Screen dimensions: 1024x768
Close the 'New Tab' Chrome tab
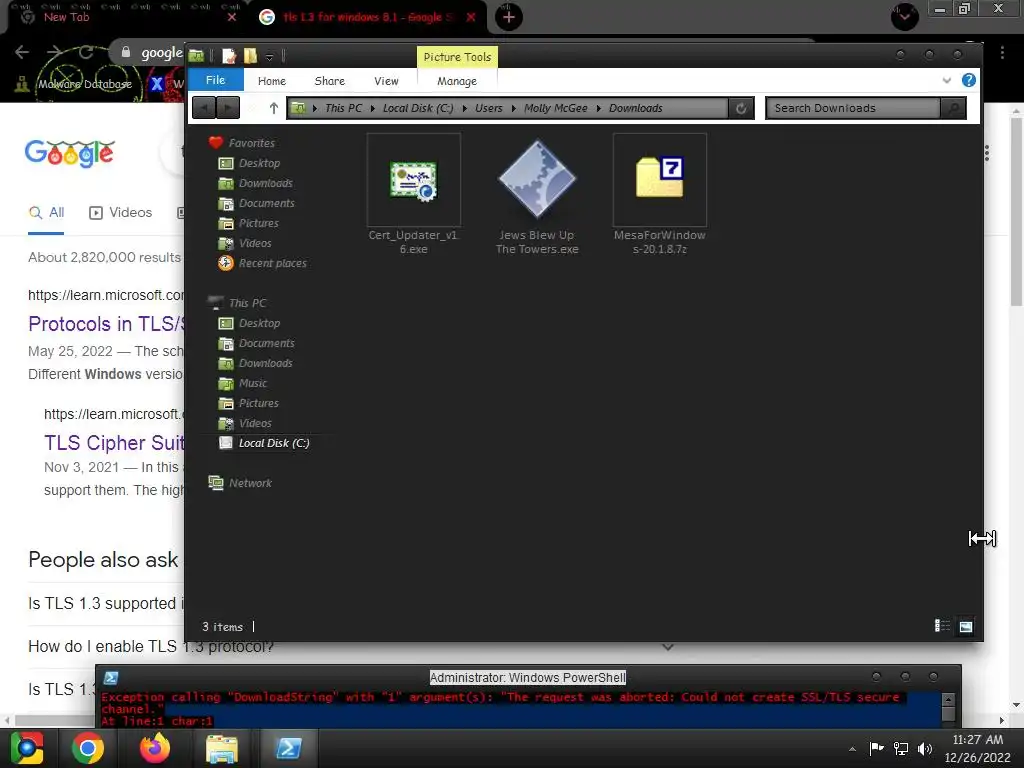point(231,18)
